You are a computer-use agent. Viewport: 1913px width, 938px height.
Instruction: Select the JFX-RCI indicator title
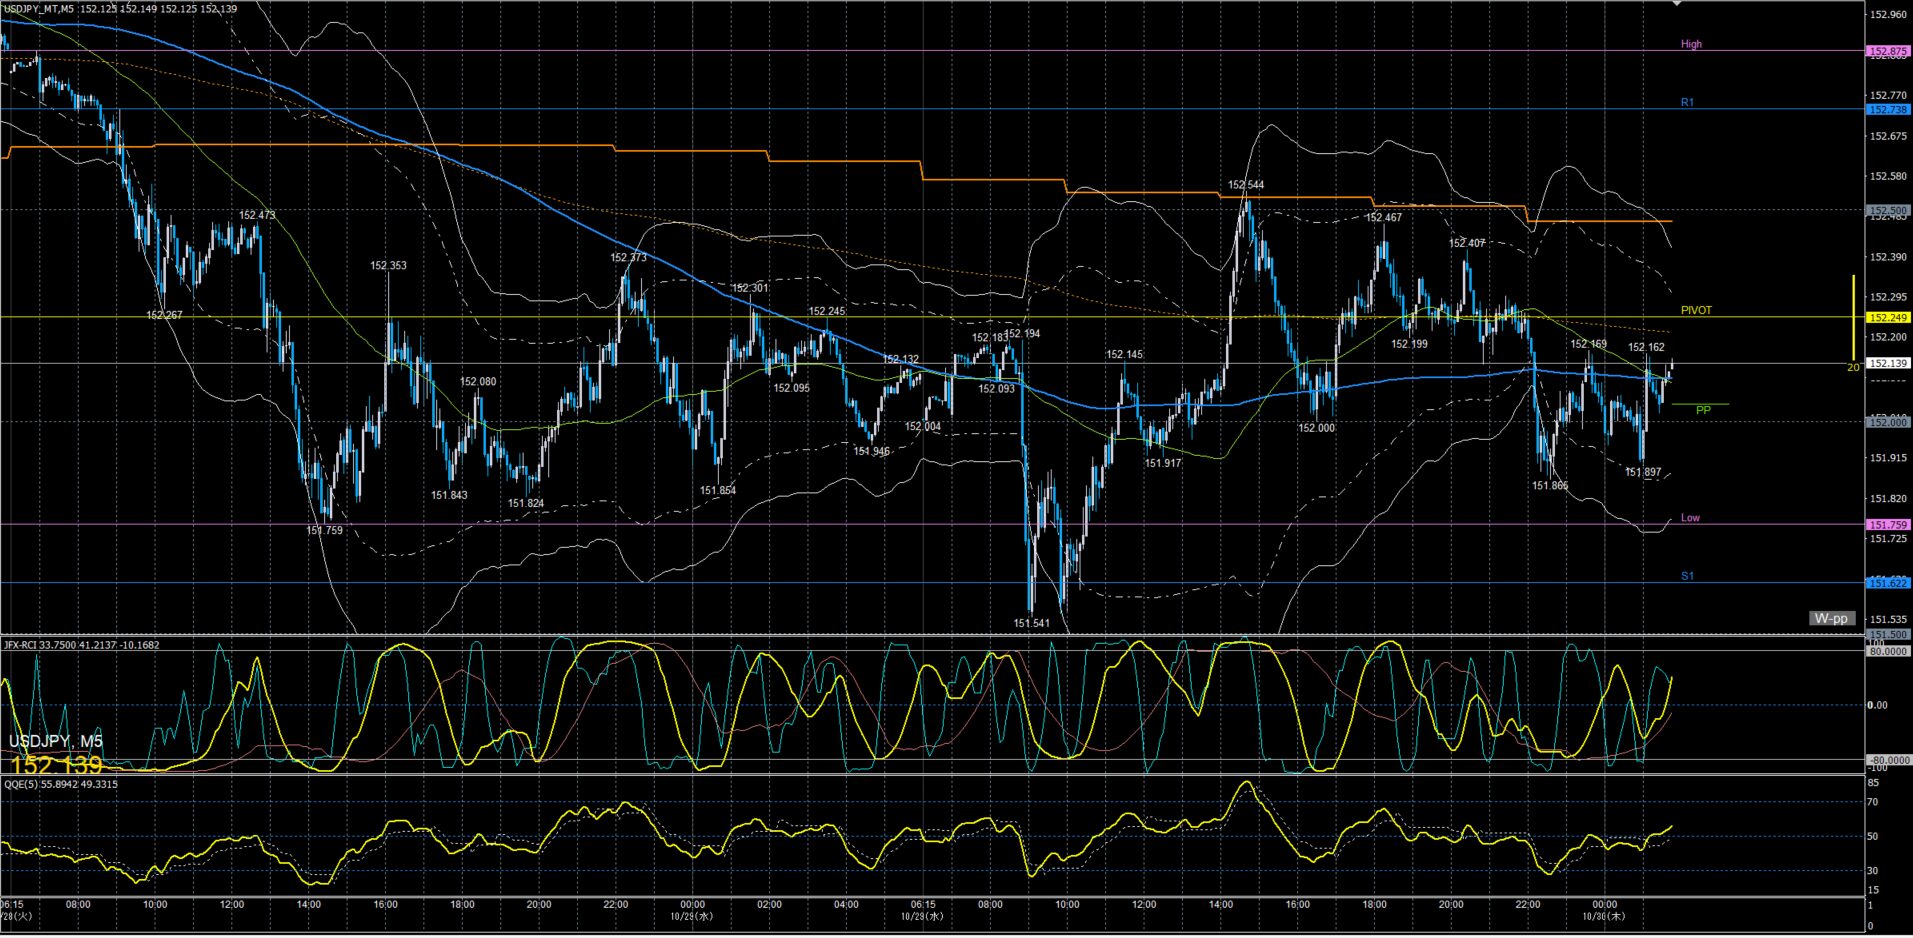point(81,645)
